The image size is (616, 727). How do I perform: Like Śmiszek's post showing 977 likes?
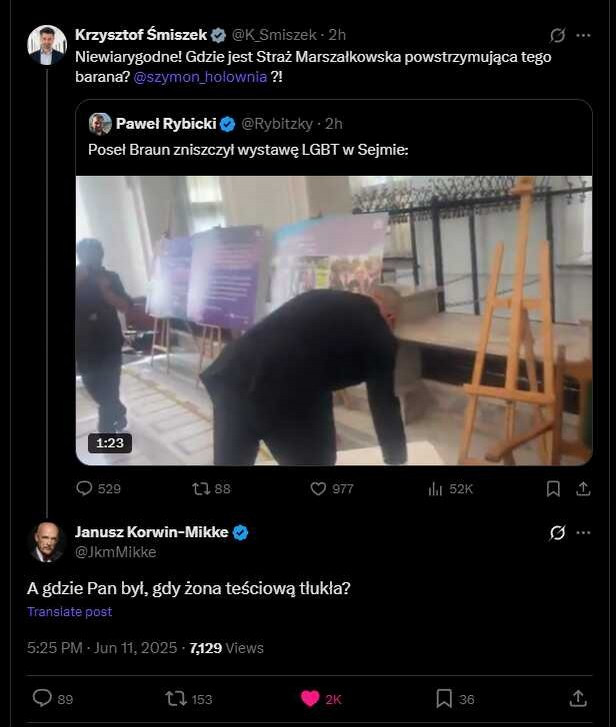click(318, 488)
